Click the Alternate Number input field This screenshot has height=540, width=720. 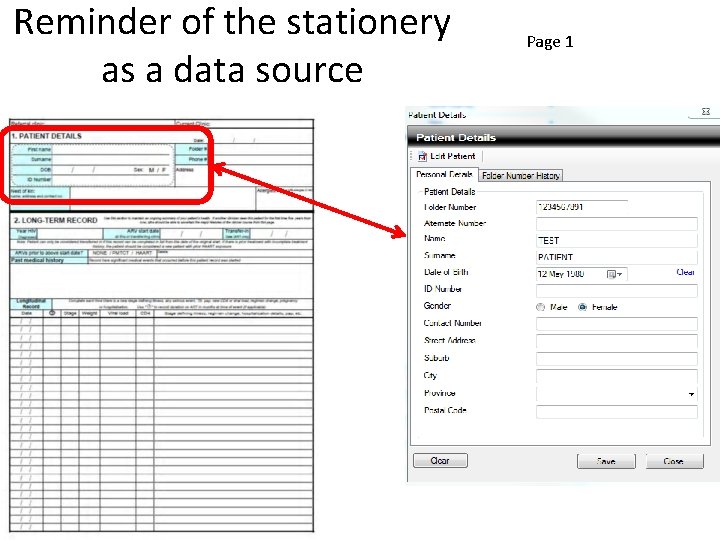617,224
